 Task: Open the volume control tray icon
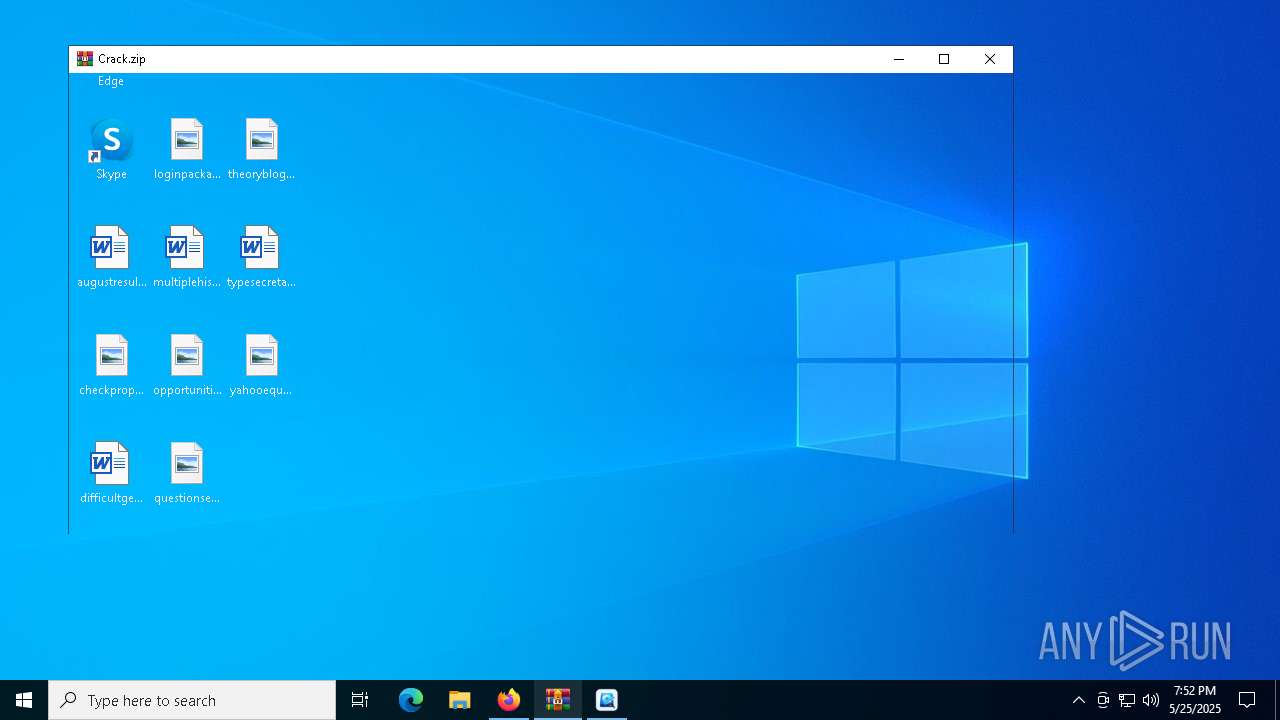[x=1151, y=700]
